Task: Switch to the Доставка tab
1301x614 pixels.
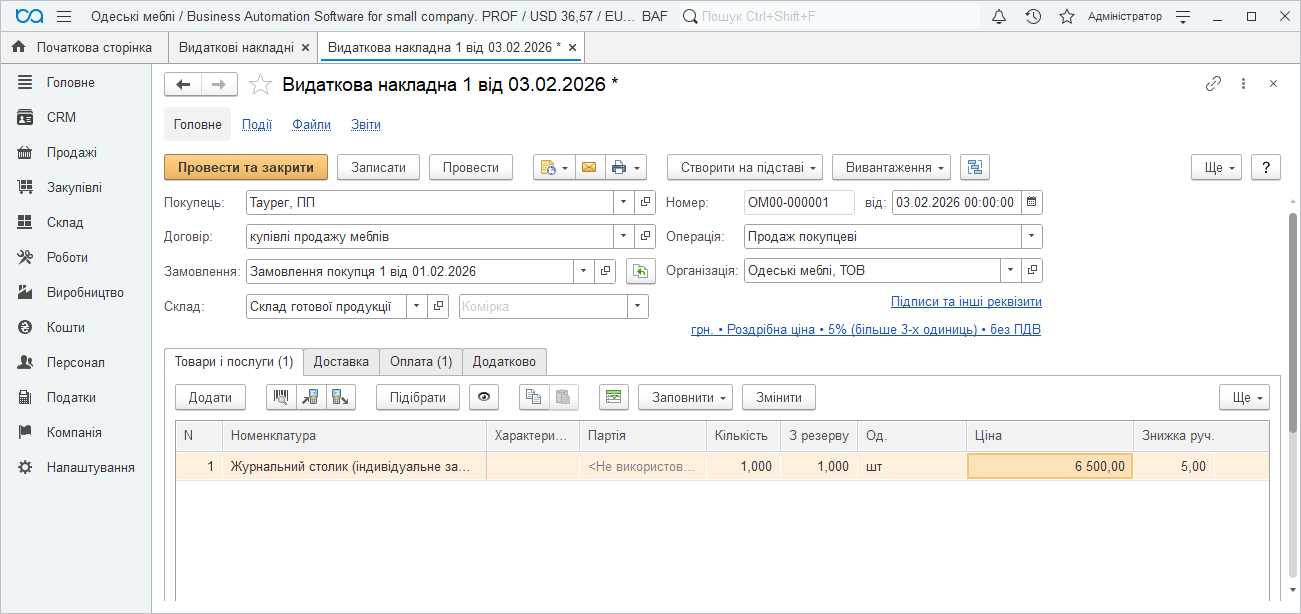Action: [341, 362]
